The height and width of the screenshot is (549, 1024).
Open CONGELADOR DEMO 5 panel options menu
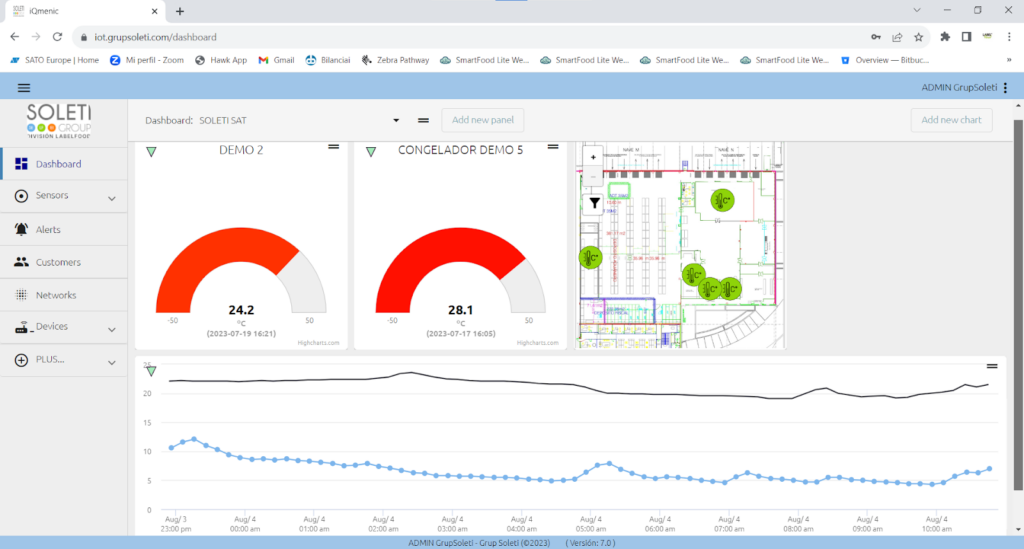pyautogui.click(x=553, y=147)
